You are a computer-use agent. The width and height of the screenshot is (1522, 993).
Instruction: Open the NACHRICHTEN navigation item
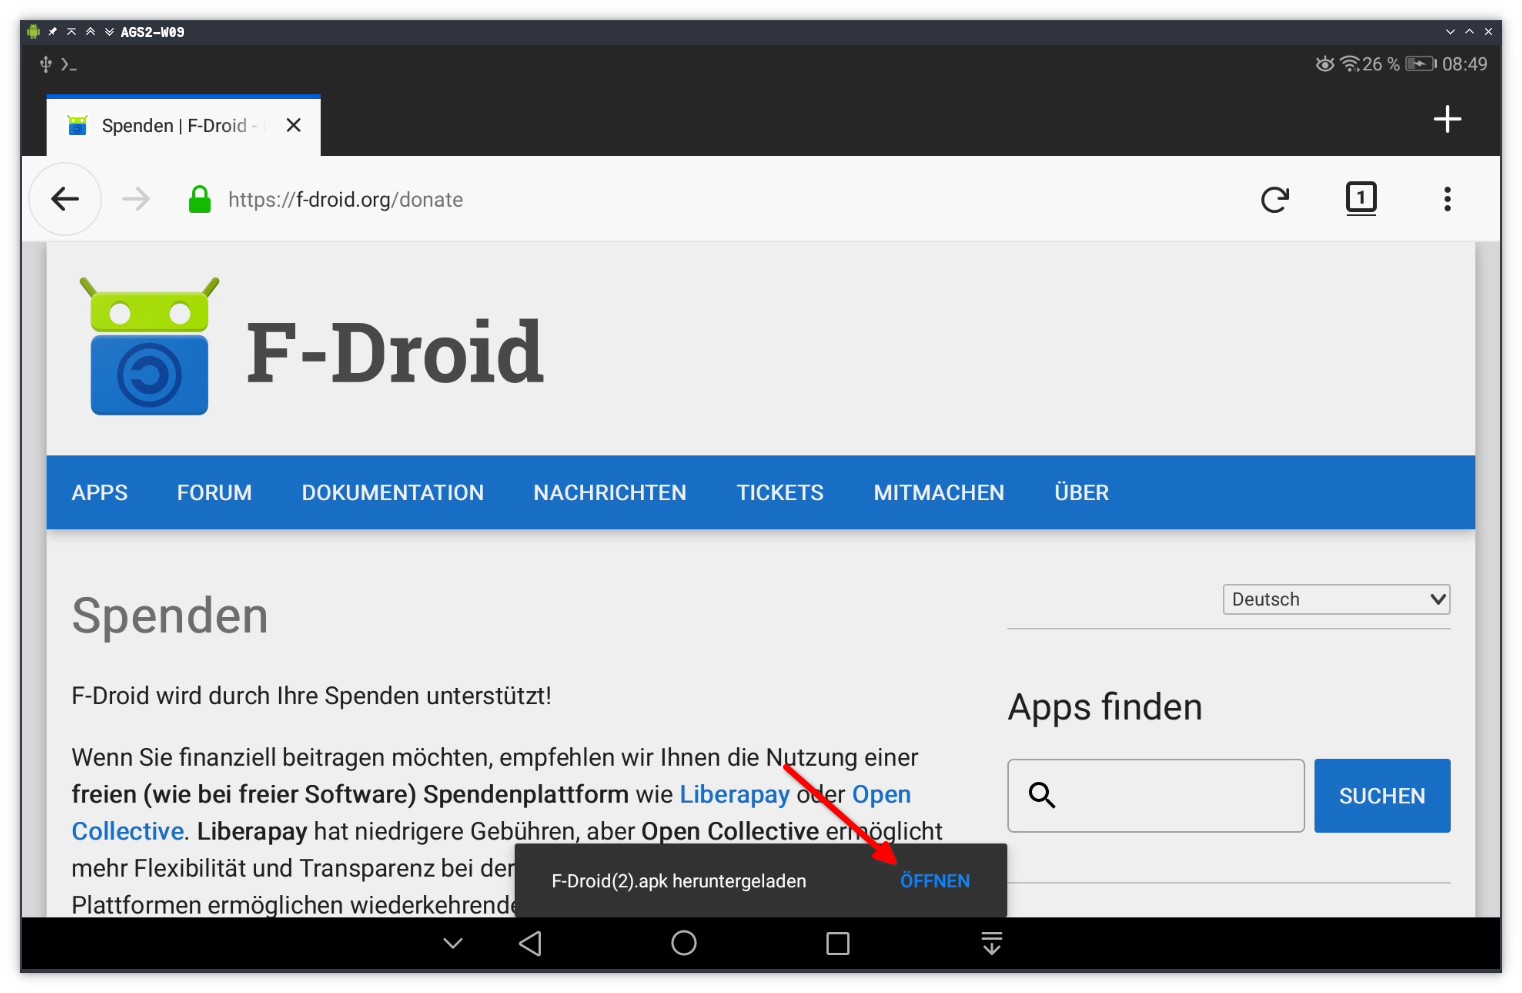610,493
